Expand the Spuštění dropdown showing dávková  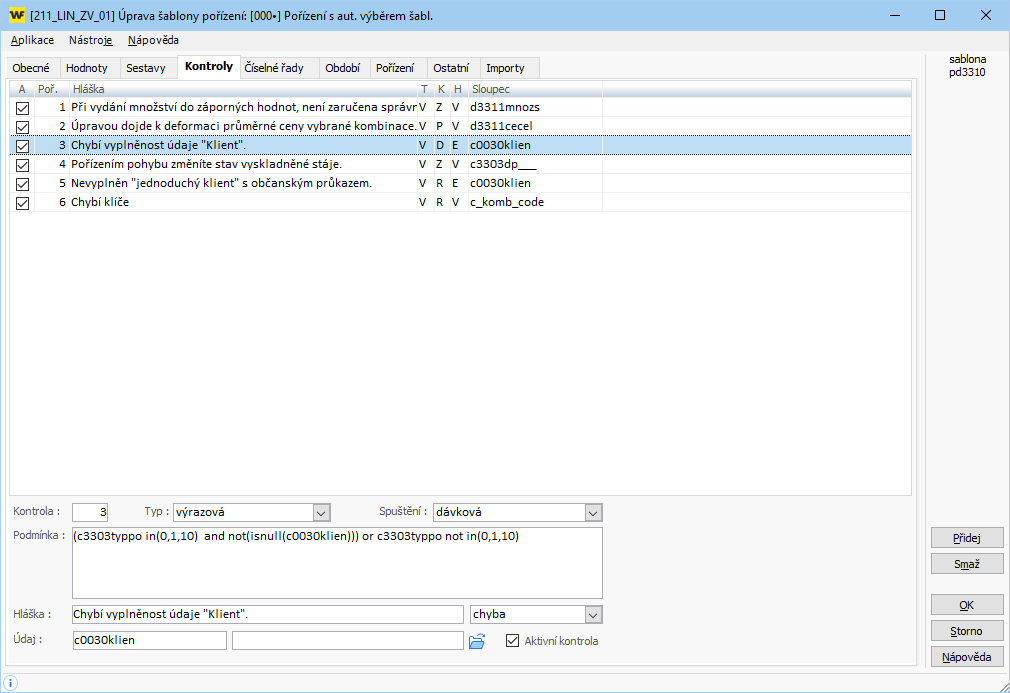click(x=593, y=512)
